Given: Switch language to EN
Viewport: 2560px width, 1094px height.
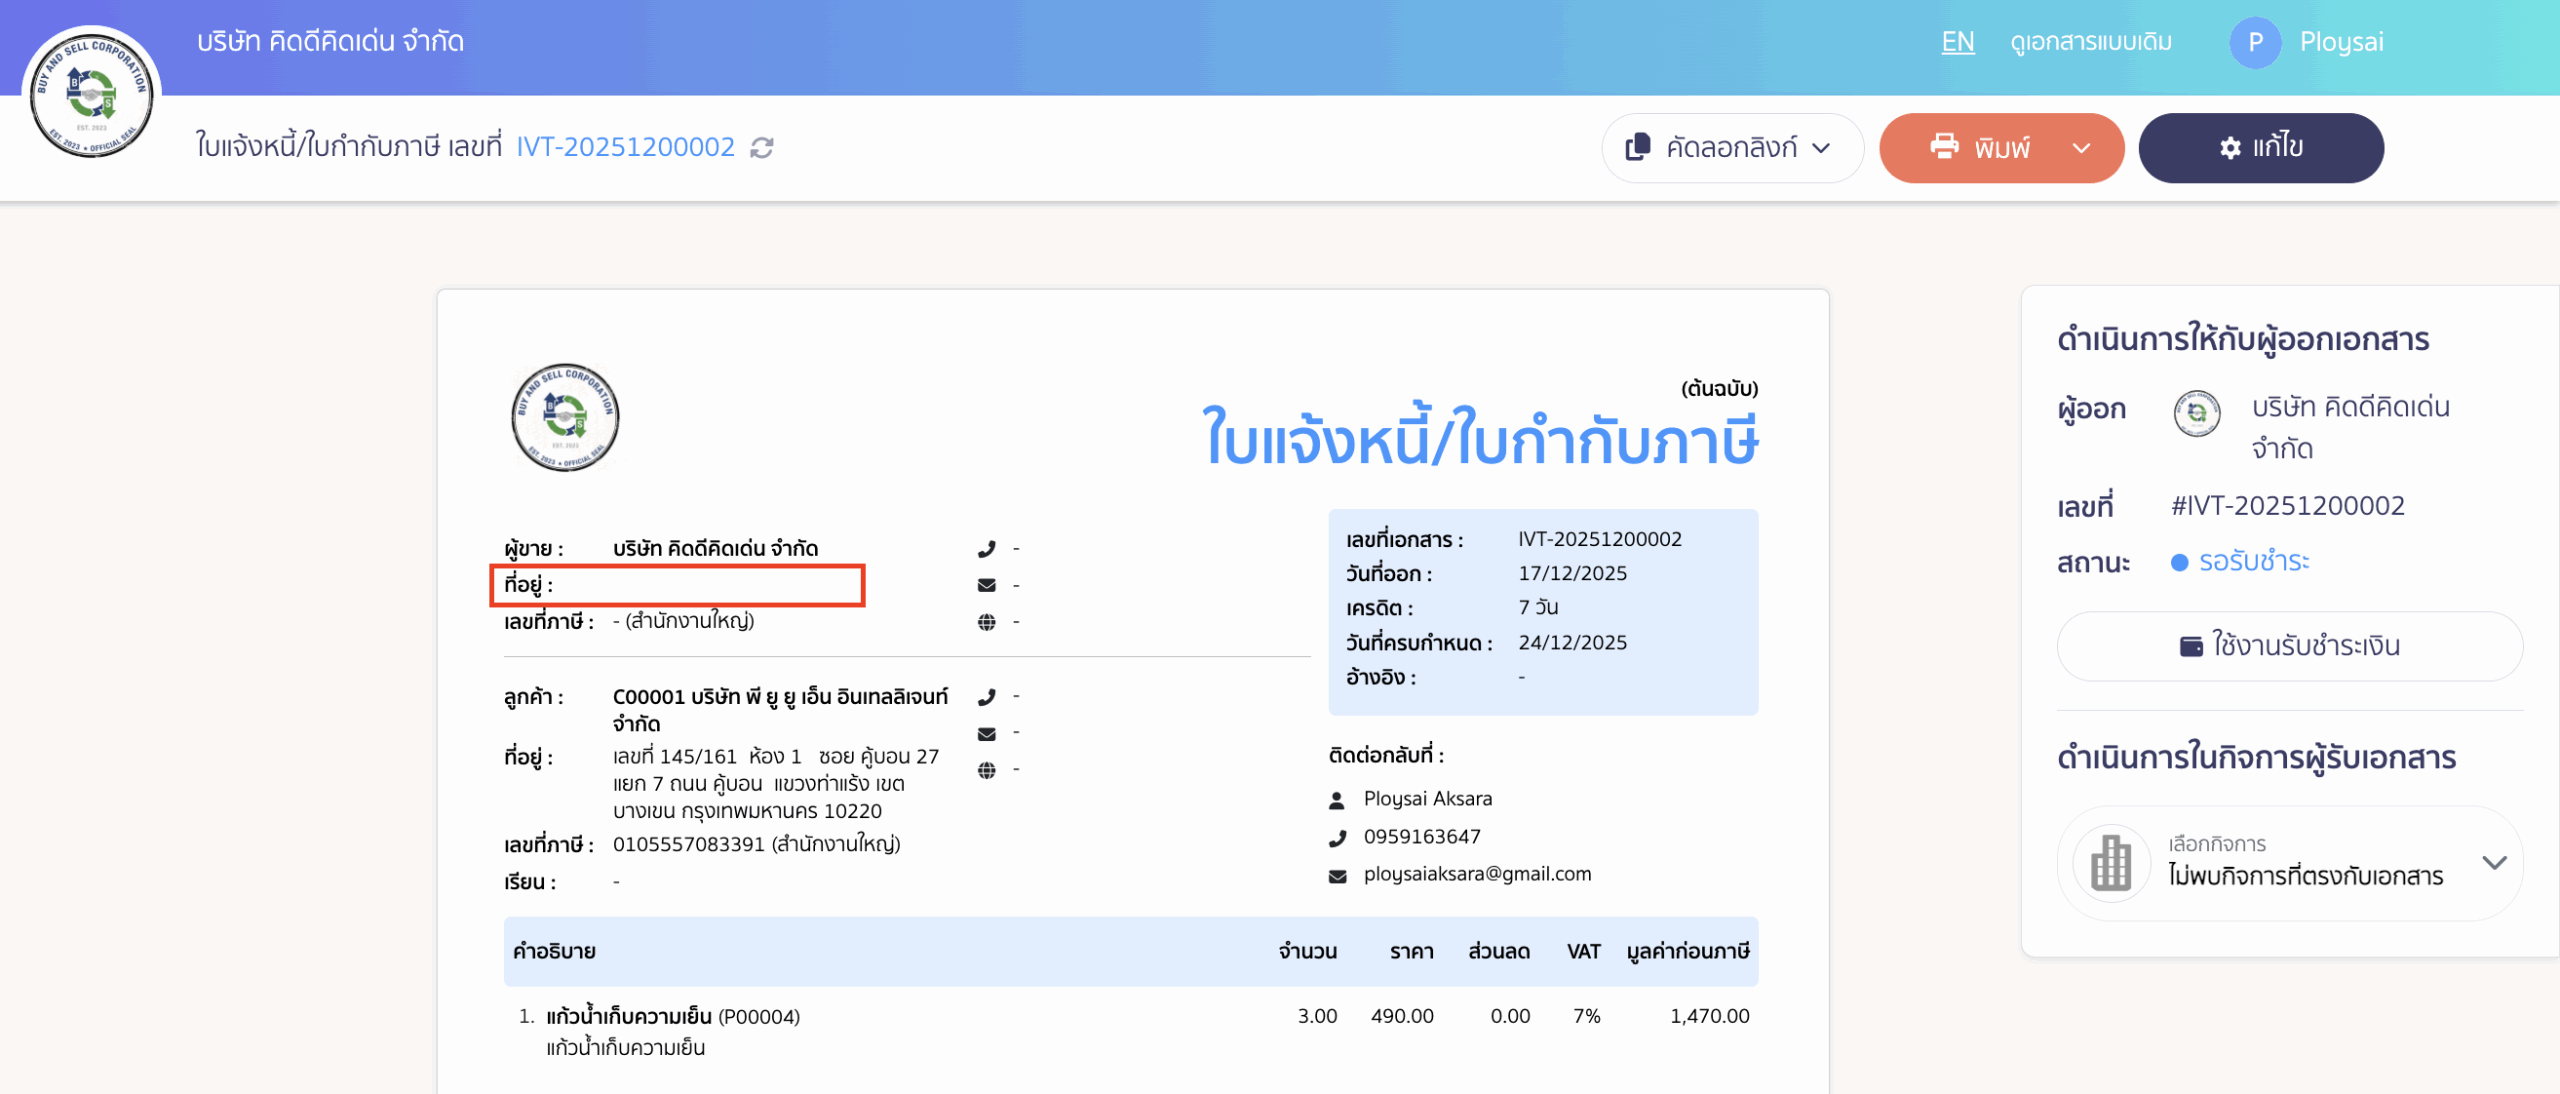Looking at the screenshot, I should click(1957, 42).
